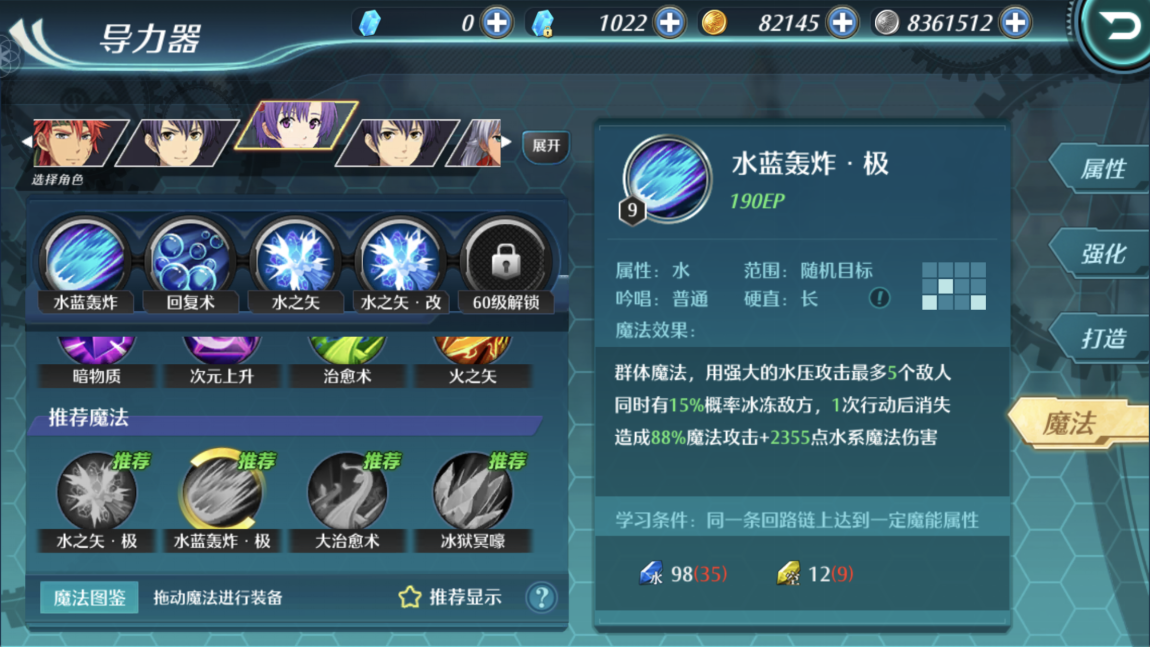Expand the character list with 展开

(x=546, y=146)
